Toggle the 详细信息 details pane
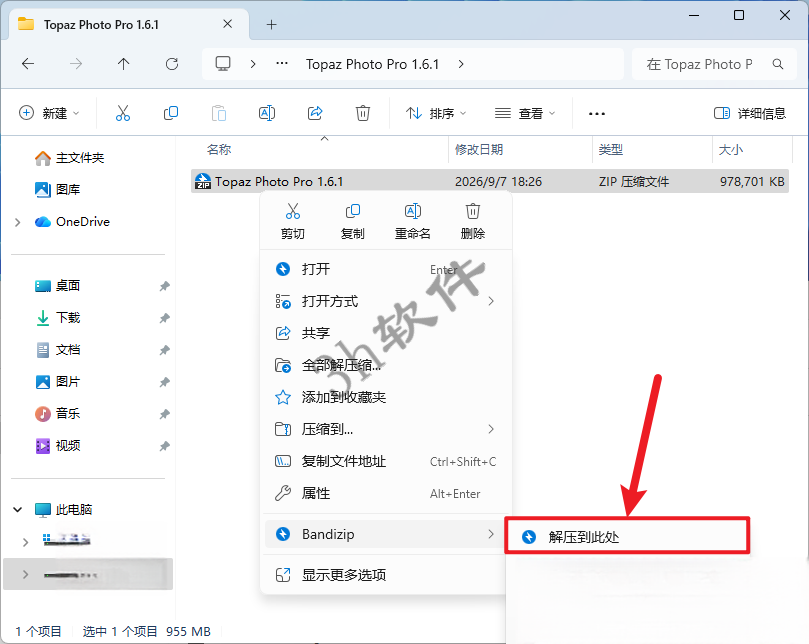 click(x=750, y=113)
